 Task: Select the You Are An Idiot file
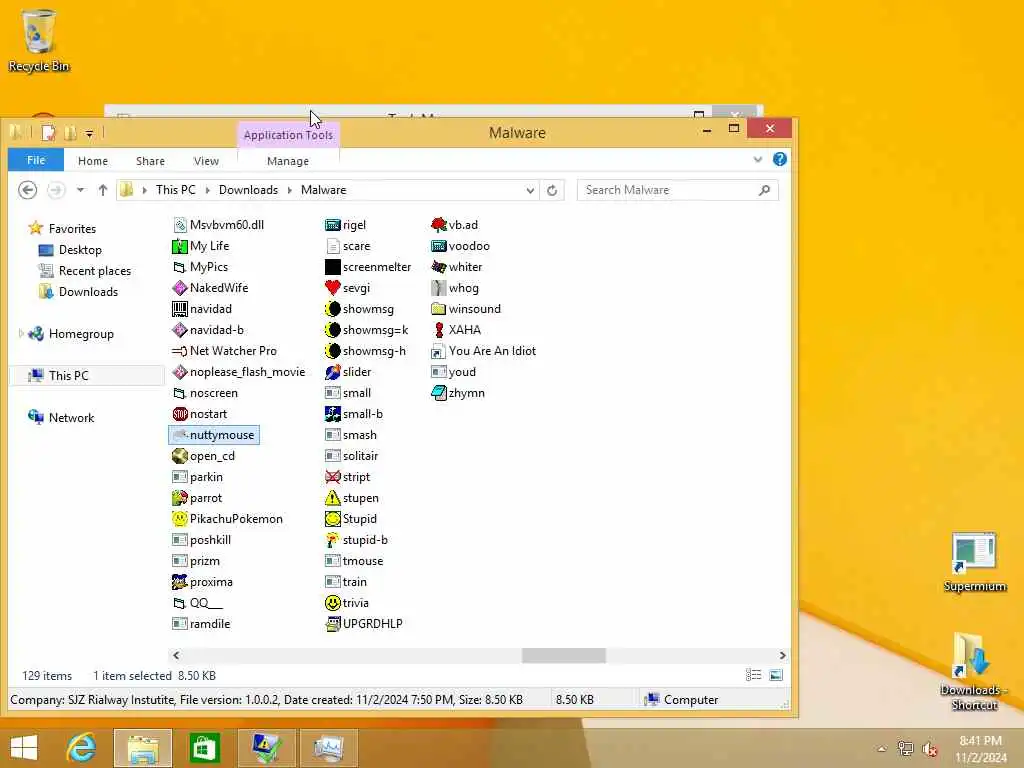coord(483,351)
